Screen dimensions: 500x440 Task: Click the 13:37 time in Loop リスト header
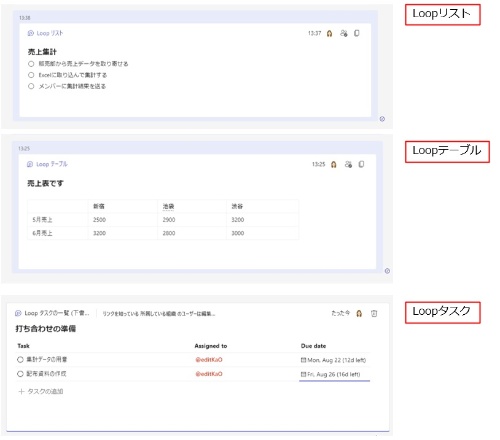tap(314, 33)
